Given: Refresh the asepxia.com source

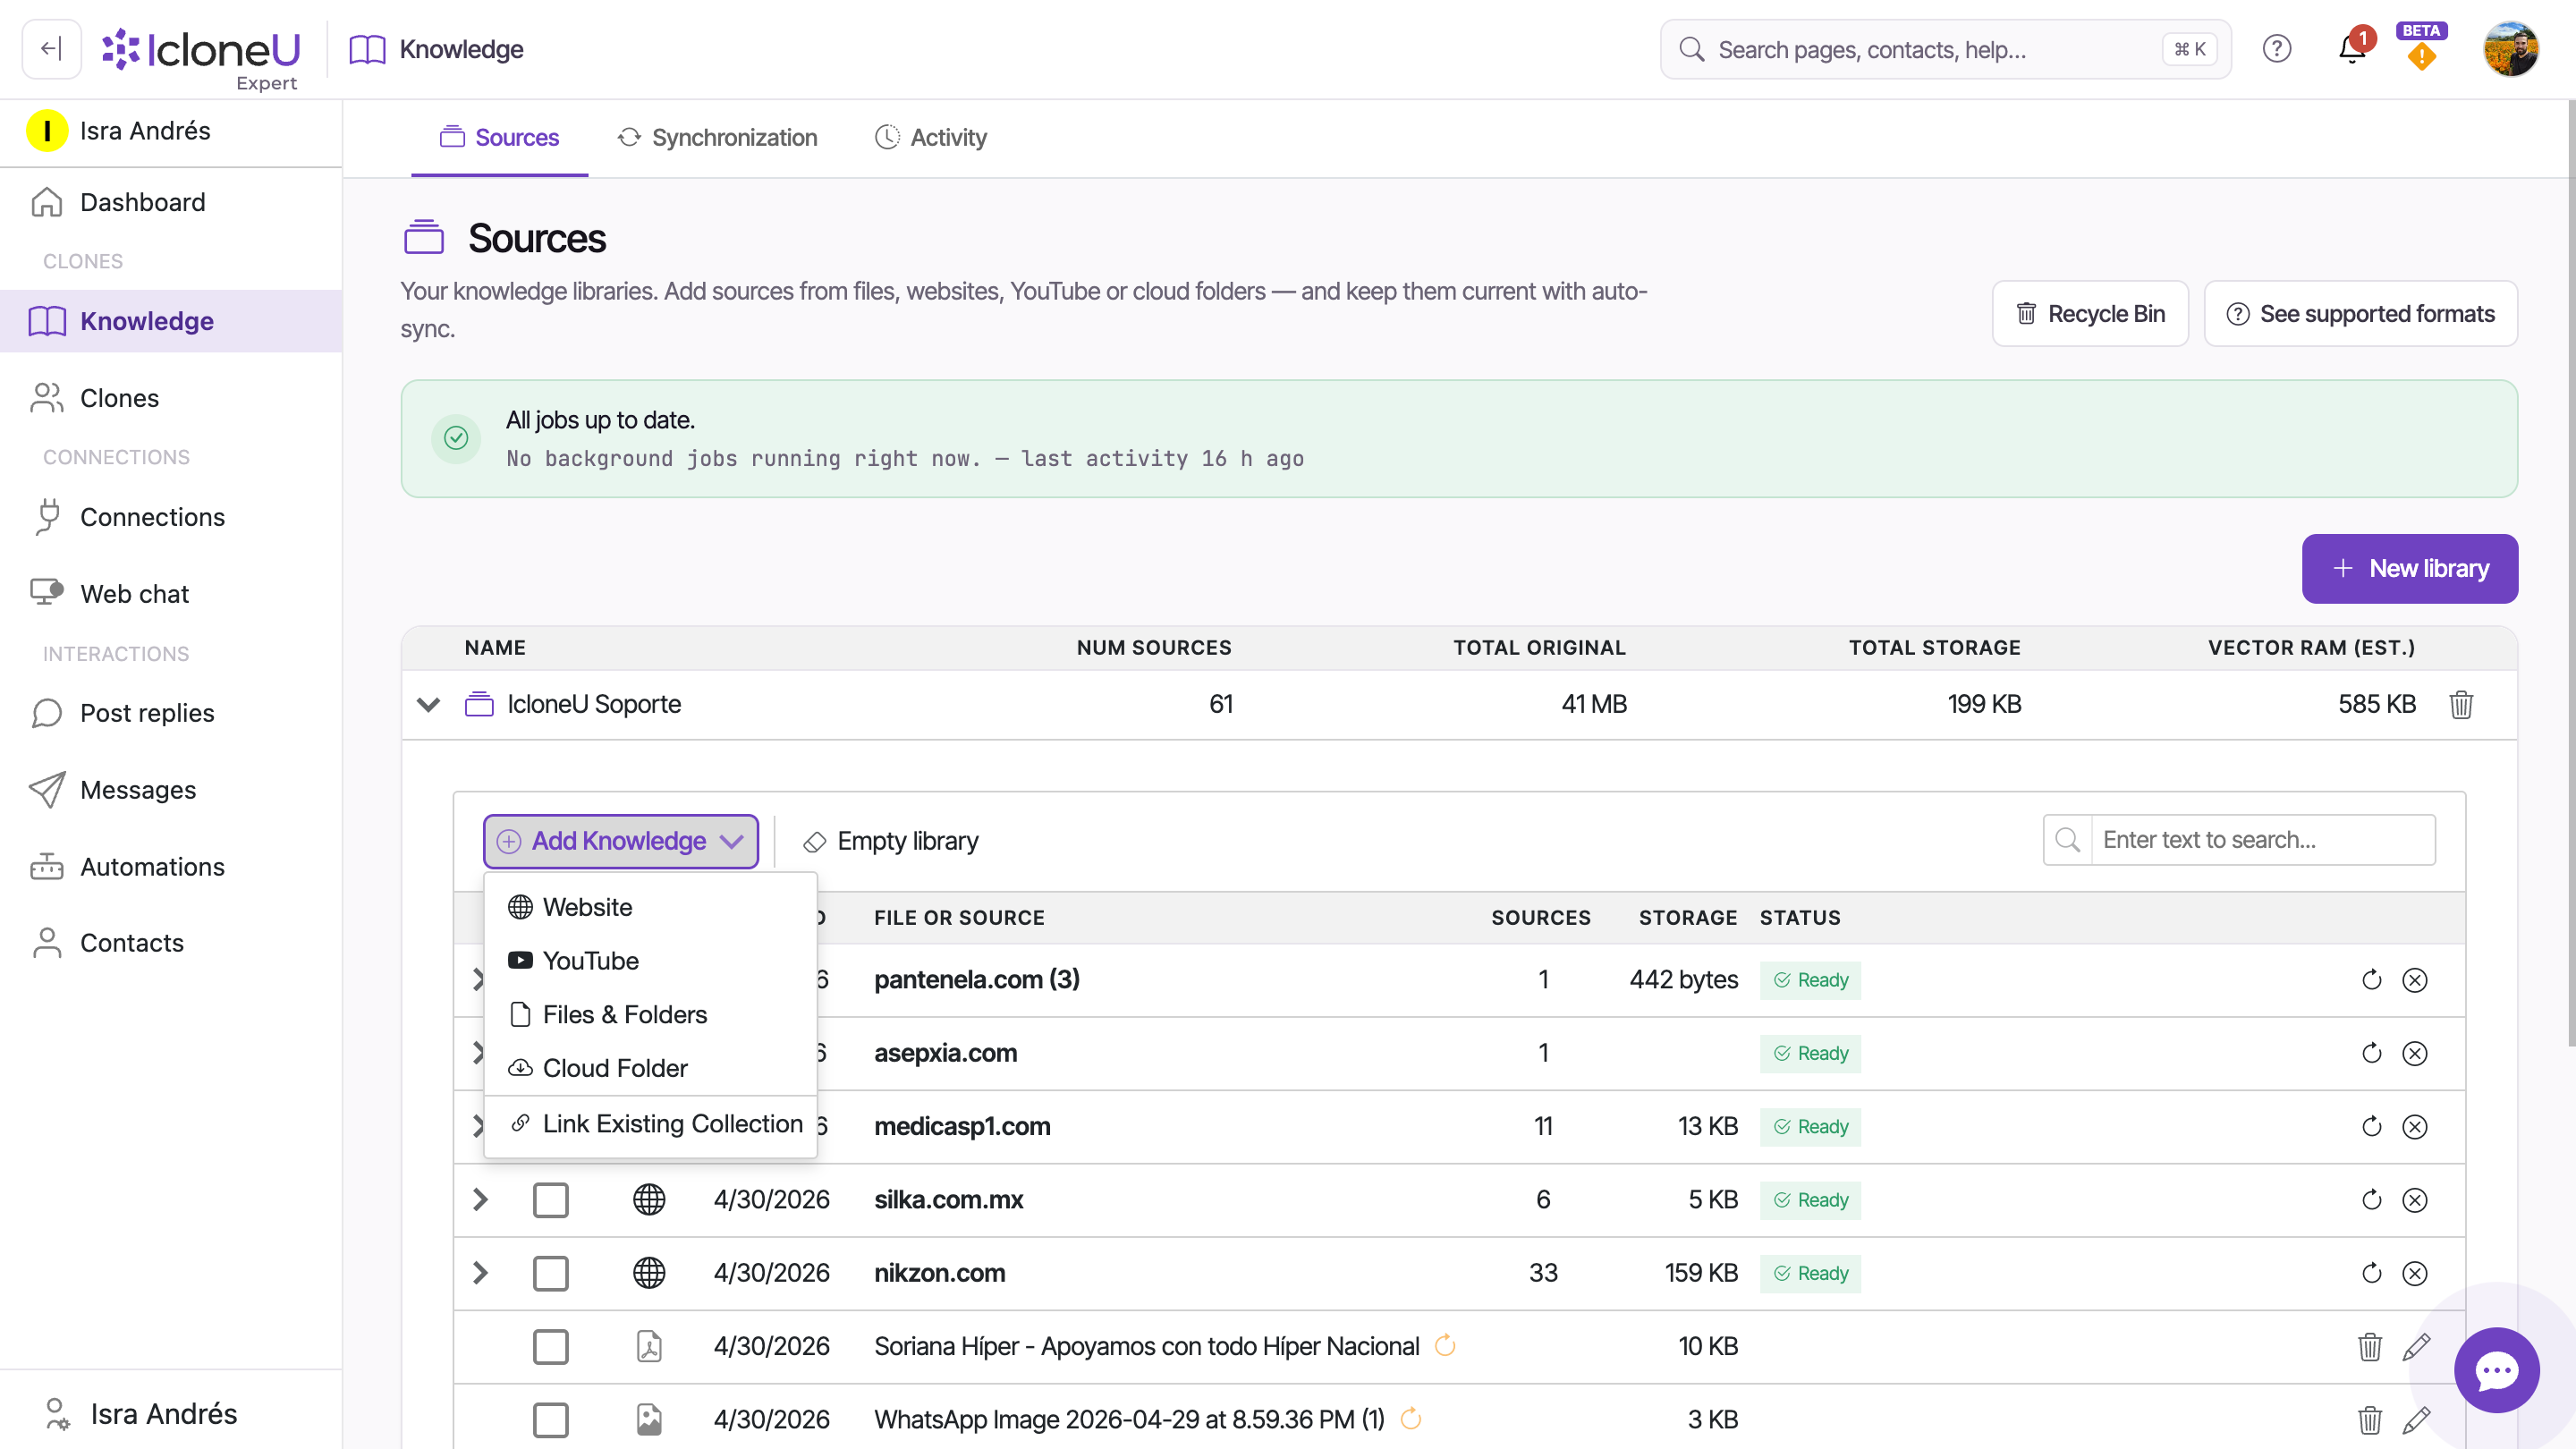Looking at the screenshot, I should tap(2371, 1053).
